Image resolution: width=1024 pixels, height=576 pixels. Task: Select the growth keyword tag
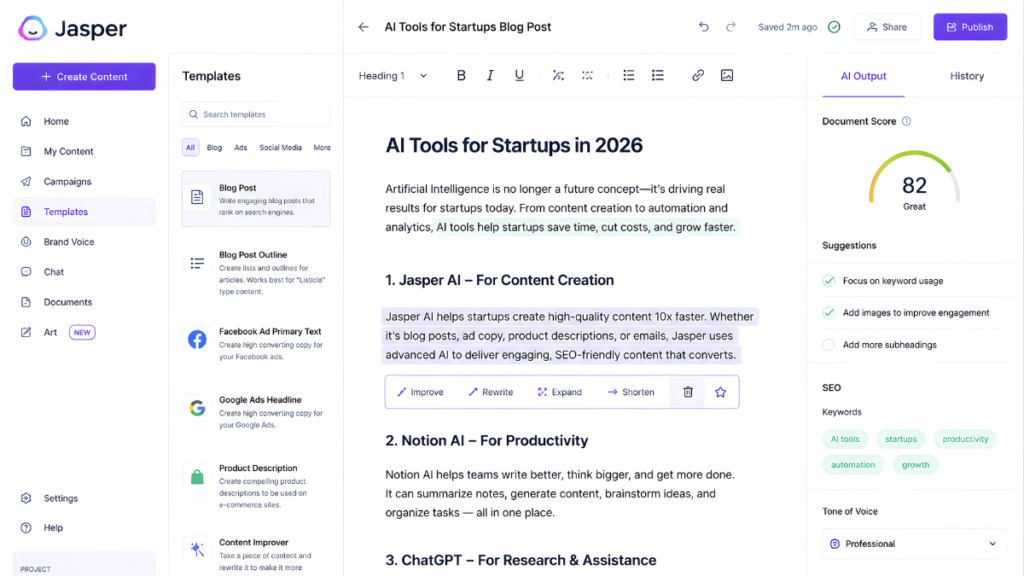click(916, 465)
